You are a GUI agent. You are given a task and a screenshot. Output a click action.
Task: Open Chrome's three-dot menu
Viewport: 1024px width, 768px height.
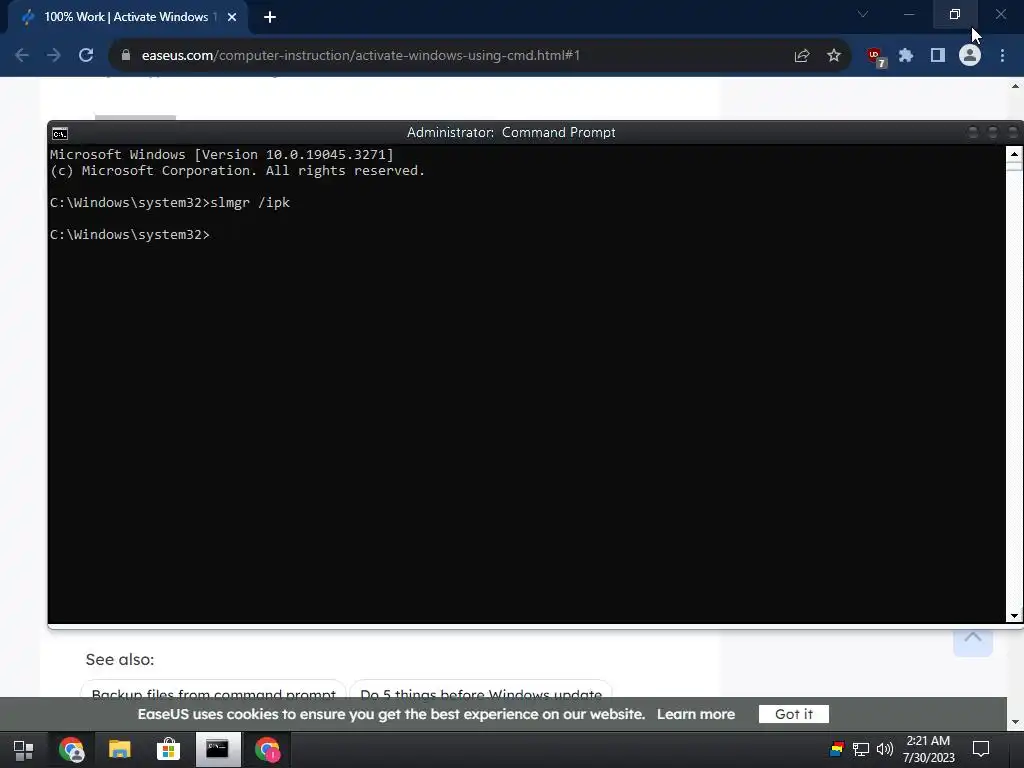1002,56
